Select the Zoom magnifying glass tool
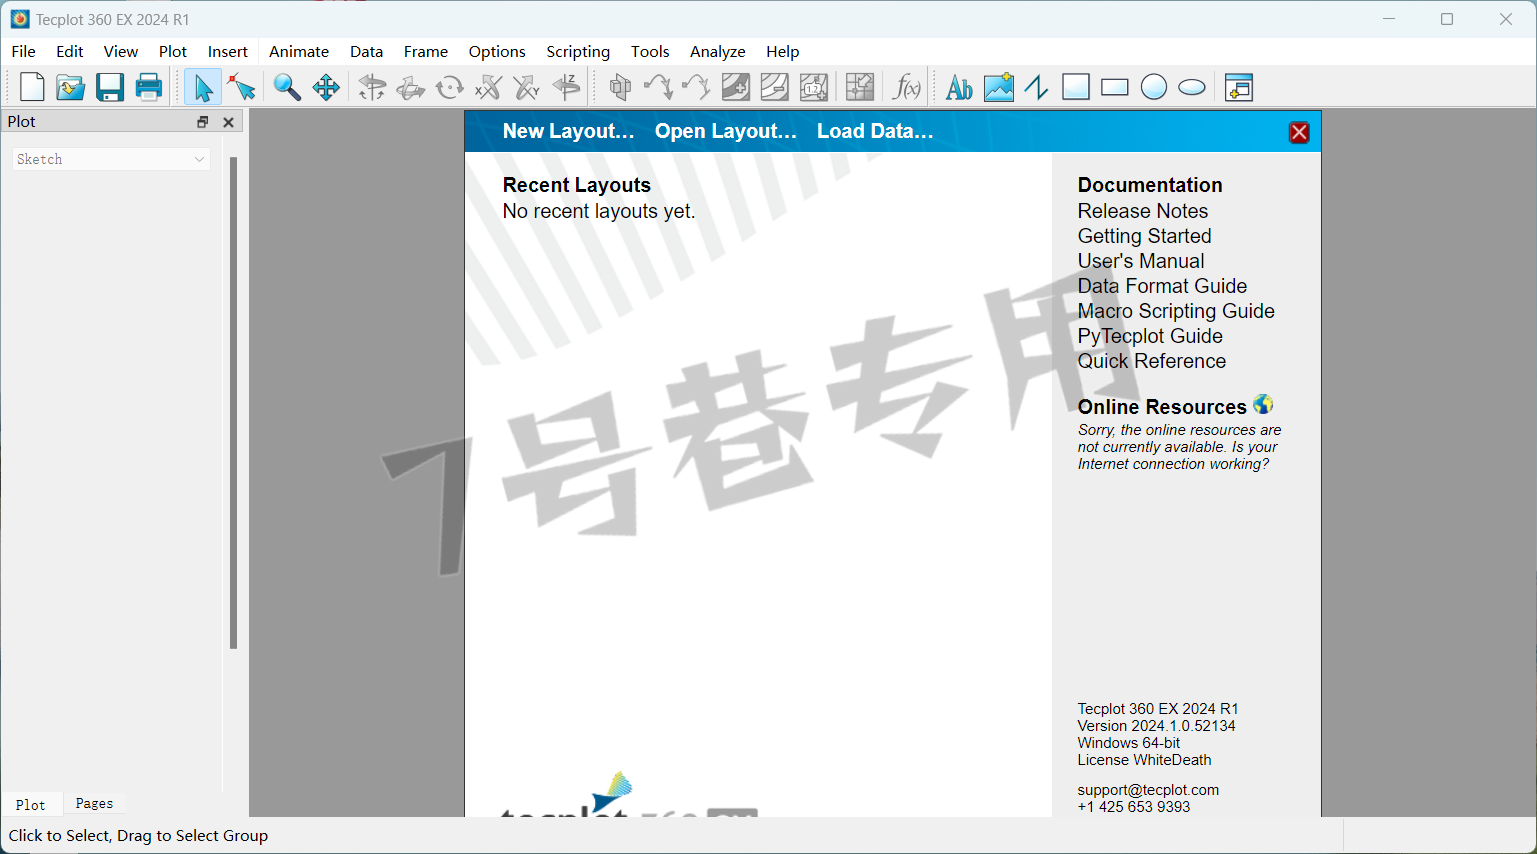 (287, 88)
